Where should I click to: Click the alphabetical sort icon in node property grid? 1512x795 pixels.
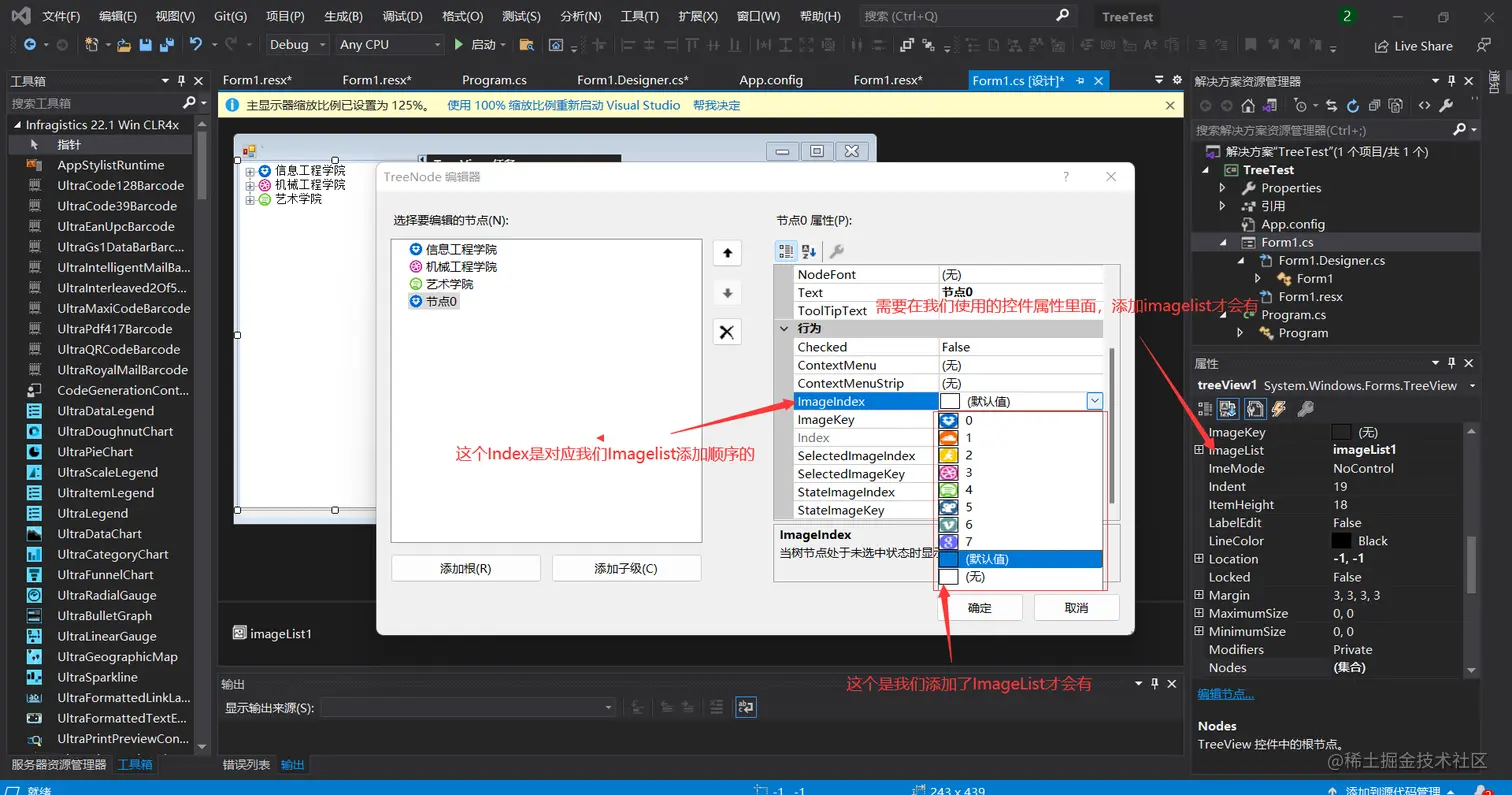tap(809, 251)
